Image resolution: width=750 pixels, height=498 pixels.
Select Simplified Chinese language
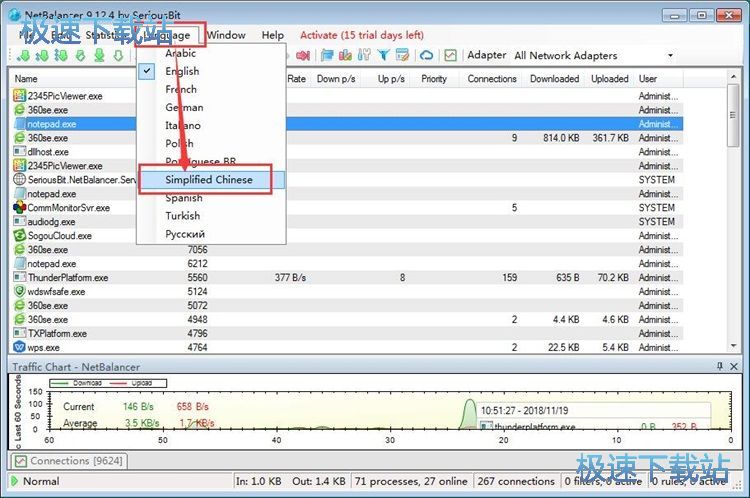point(210,180)
